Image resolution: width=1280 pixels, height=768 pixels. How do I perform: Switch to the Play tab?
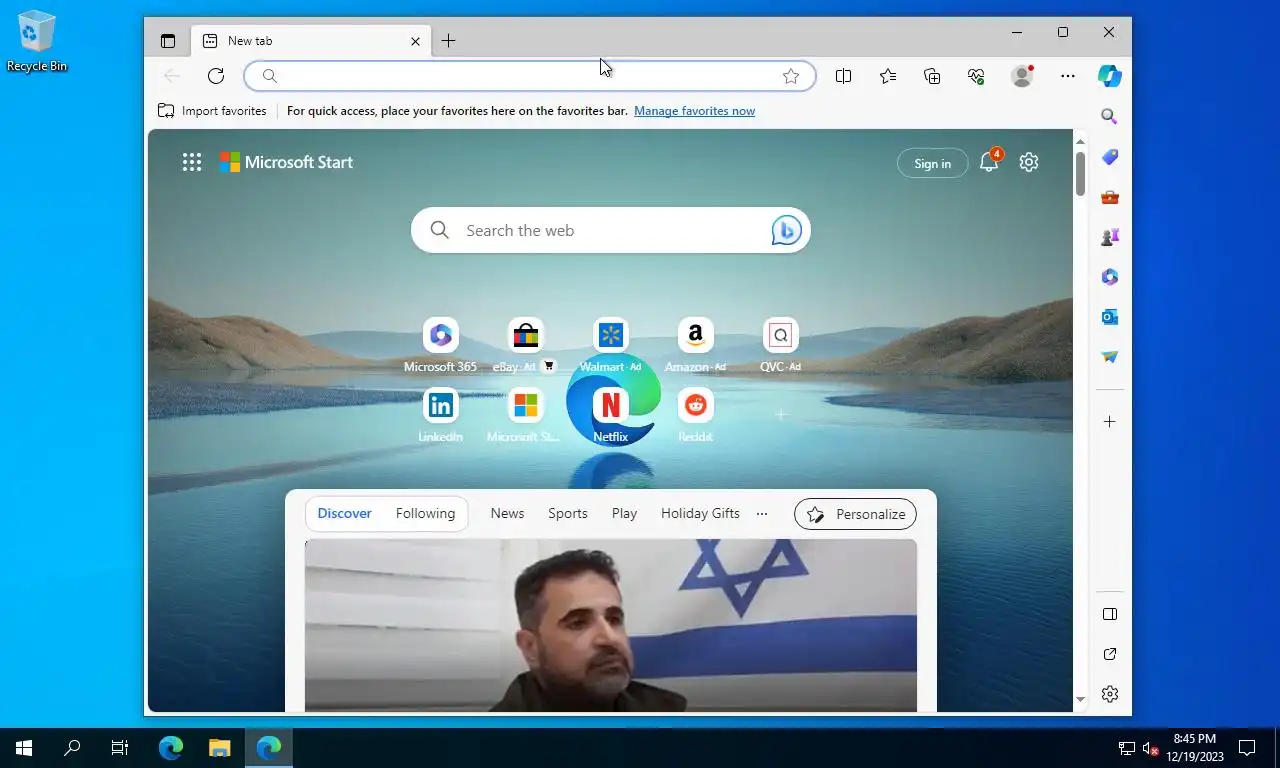624,513
